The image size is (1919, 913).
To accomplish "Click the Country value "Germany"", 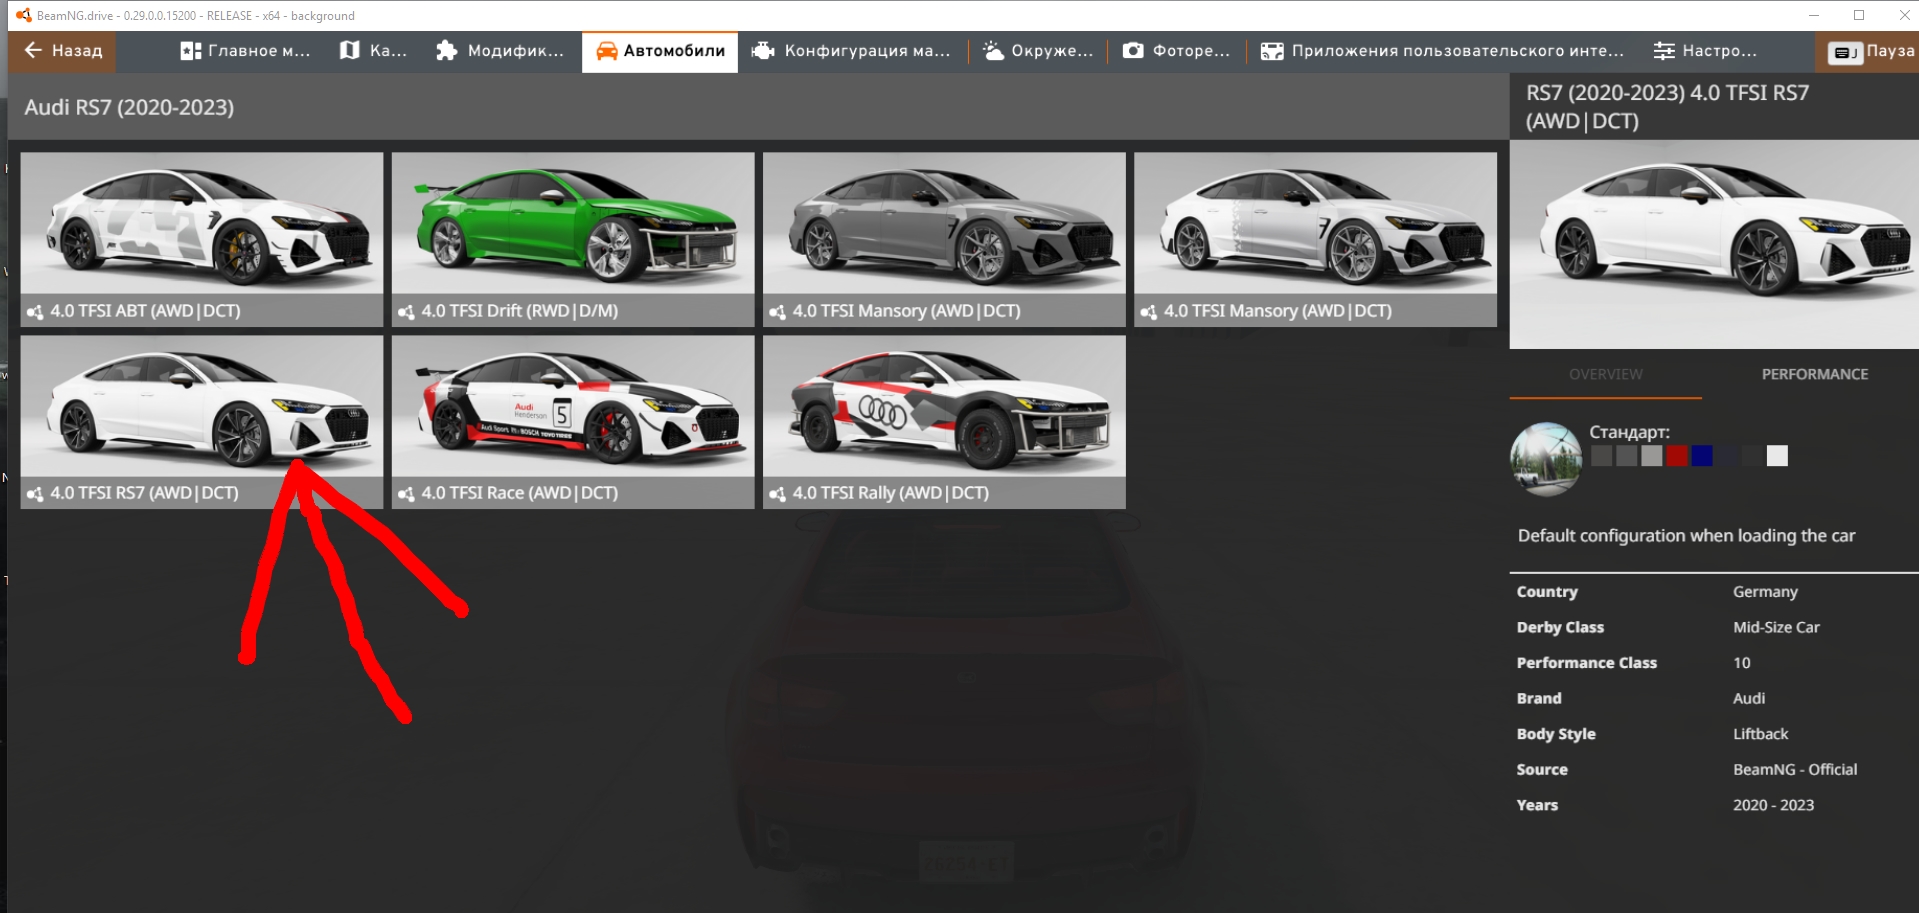I will click(x=1765, y=592).
